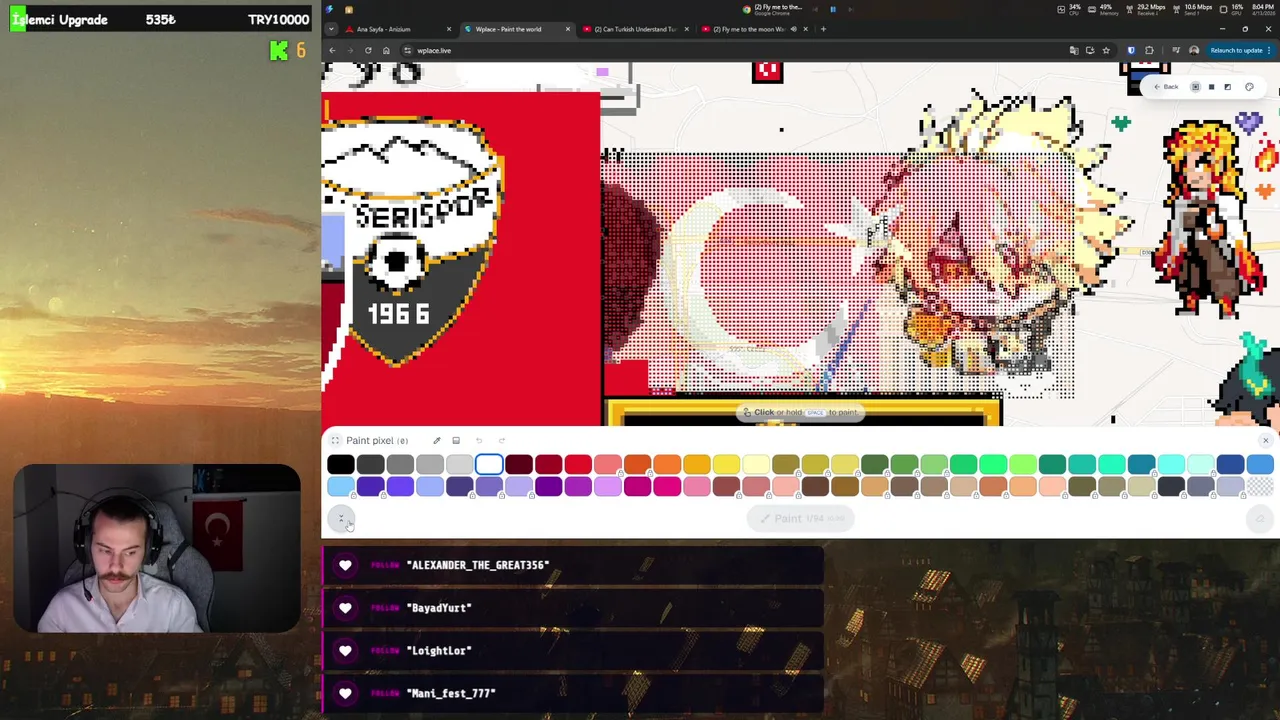Open the Bitwarden shield extension icon
Image resolution: width=1280 pixels, height=720 pixels.
[1131, 50]
